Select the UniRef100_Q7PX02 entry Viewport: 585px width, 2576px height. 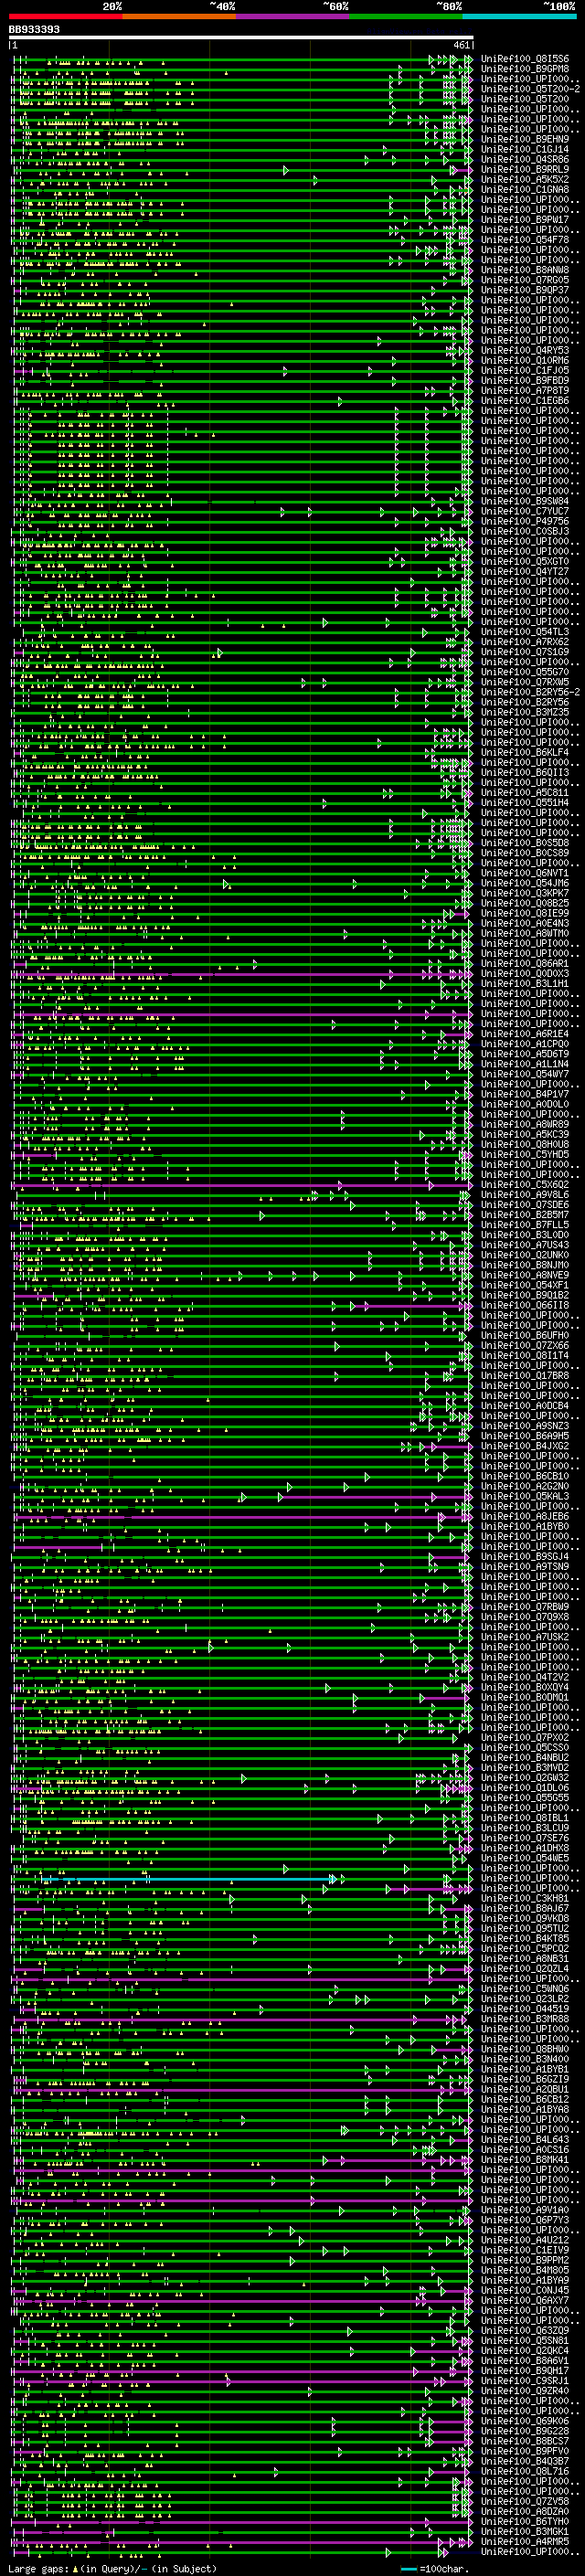point(524,1738)
